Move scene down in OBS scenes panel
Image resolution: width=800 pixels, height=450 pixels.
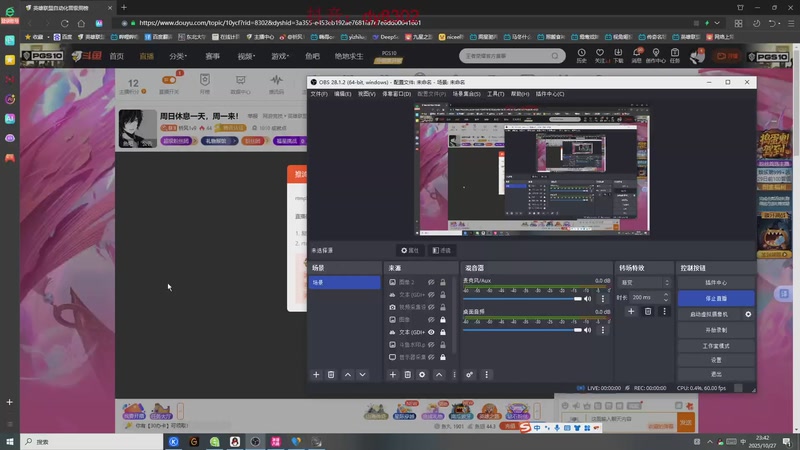click(x=362, y=374)
